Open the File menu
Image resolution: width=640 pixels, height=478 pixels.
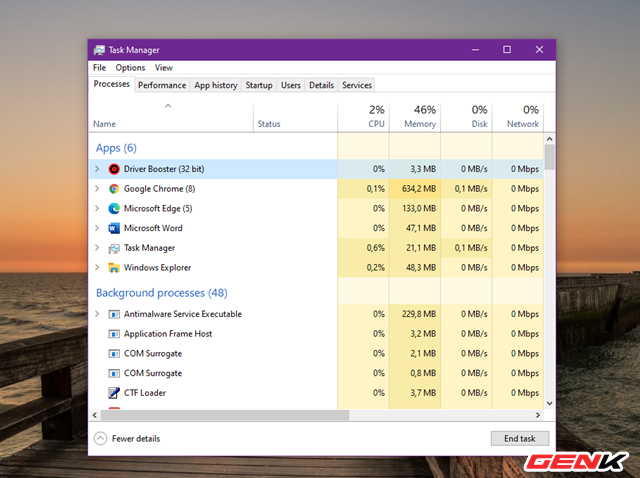click(x=99, y=67)
